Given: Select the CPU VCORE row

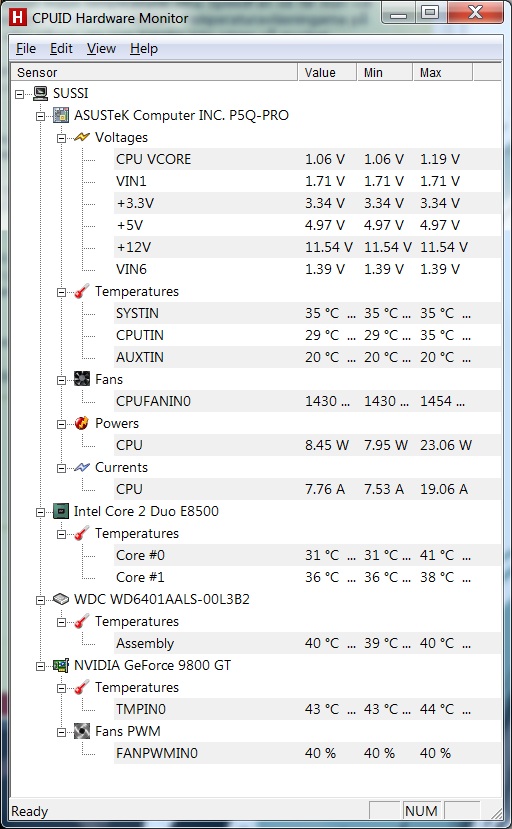Looking at the screenshot, I should click(307, 159).
